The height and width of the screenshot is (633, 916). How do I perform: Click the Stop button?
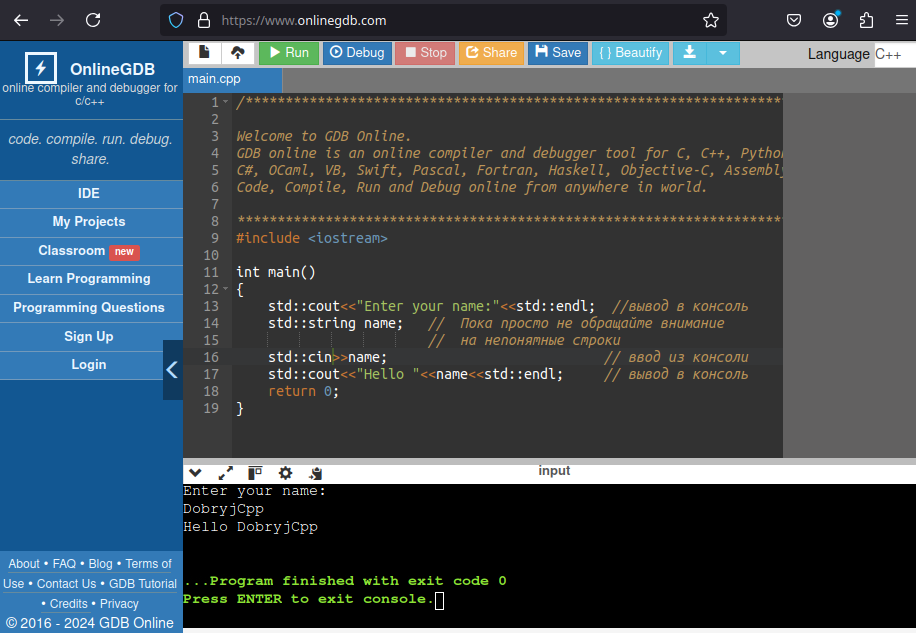[425, 53]
